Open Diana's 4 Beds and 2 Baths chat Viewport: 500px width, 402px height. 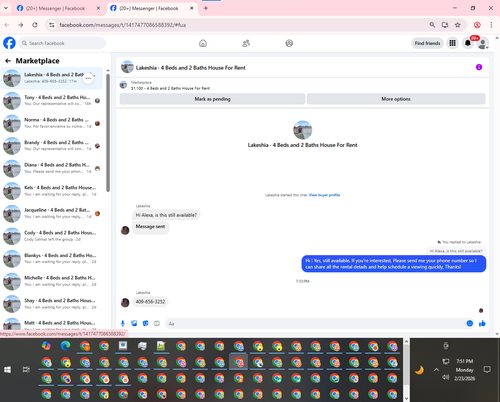coord(52,168)
